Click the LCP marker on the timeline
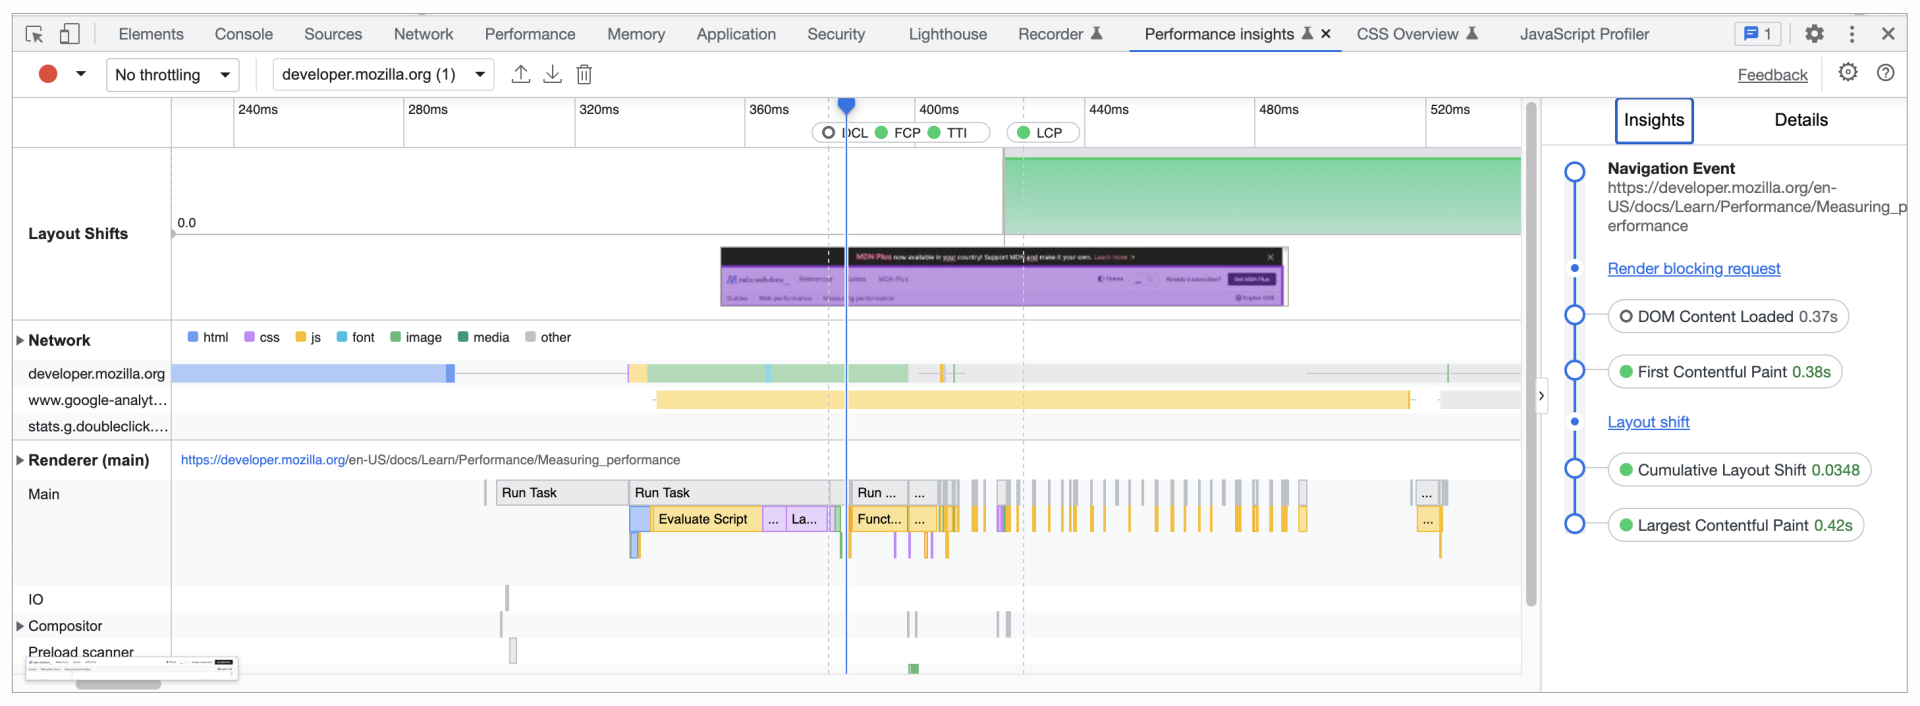1920x706 pixels. 1041,133
